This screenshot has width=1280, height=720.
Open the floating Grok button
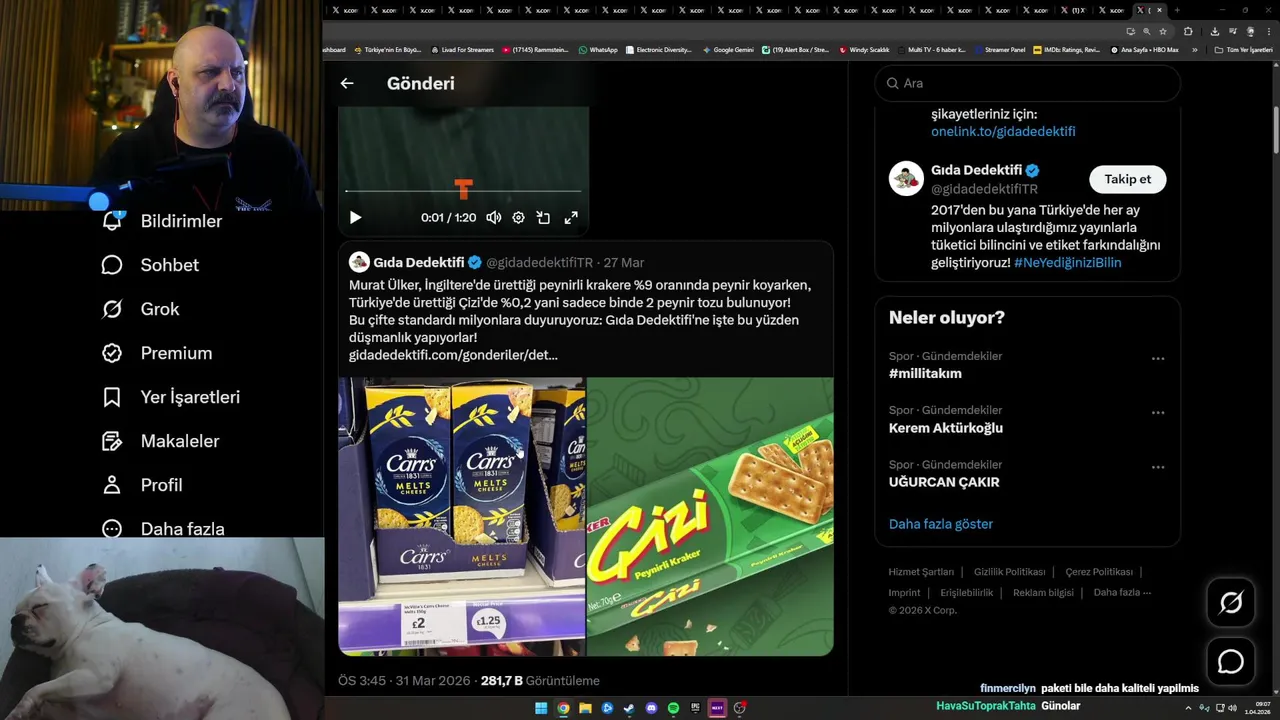coord(1231,602)
